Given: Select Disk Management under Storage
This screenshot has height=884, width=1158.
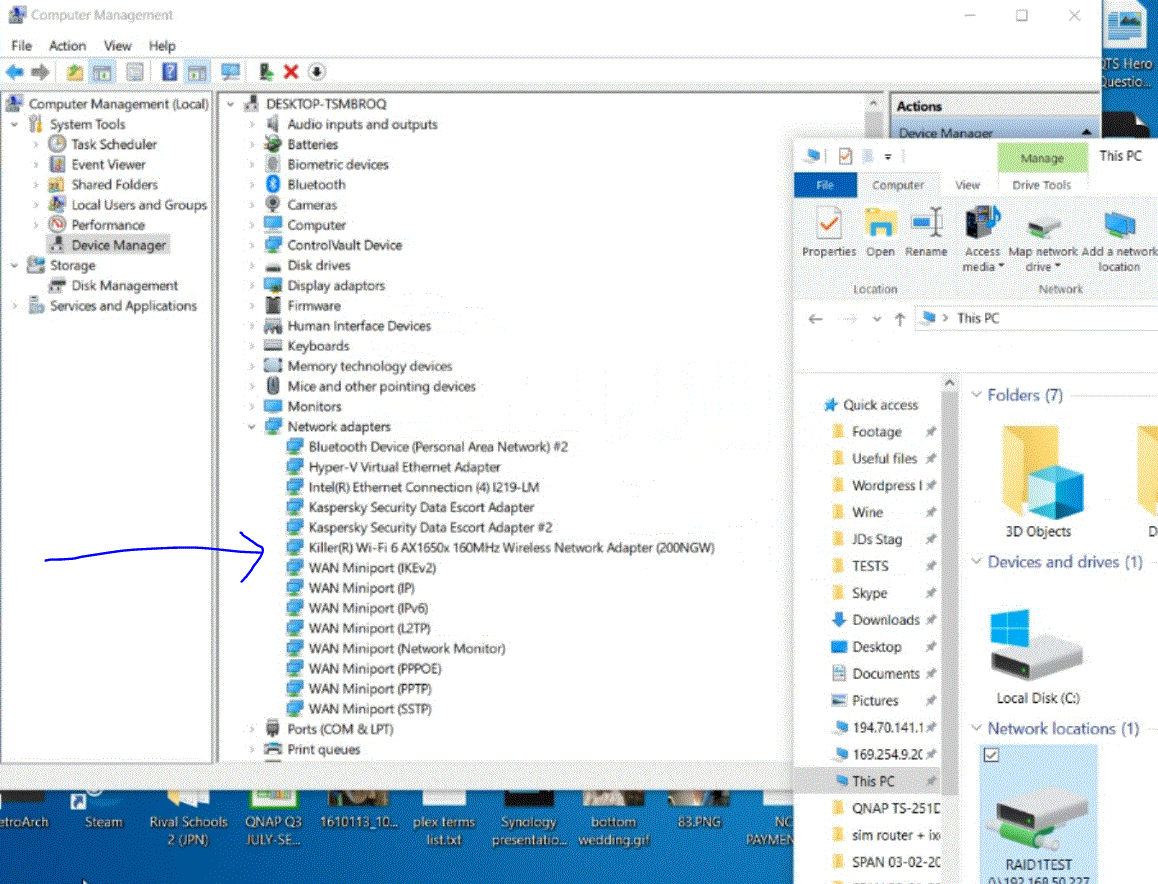Looking at the screenshot, I should [124, 285].
